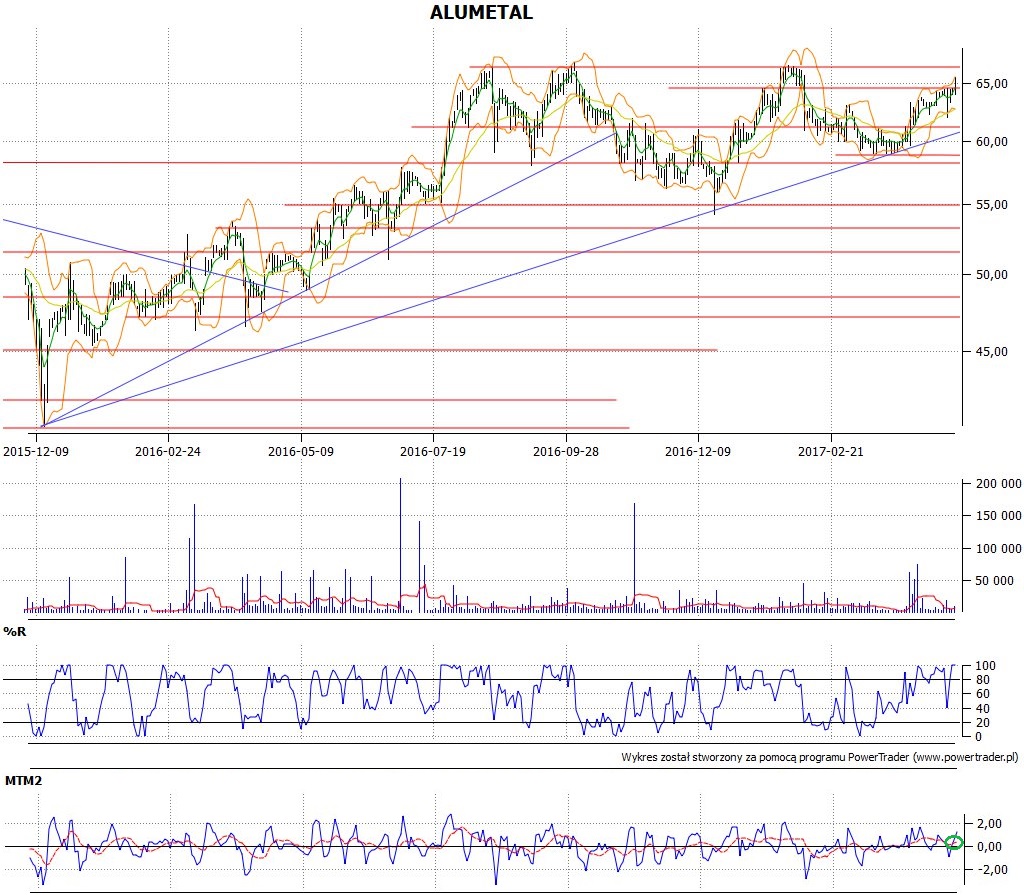Select the 50 000 volume axis label
Screen dimensions: 1024x895
pos(995,581)
